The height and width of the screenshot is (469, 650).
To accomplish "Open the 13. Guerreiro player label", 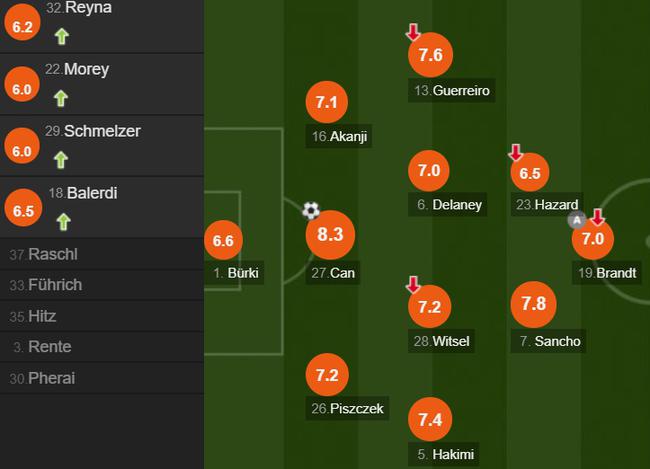I will click(452, 90).
